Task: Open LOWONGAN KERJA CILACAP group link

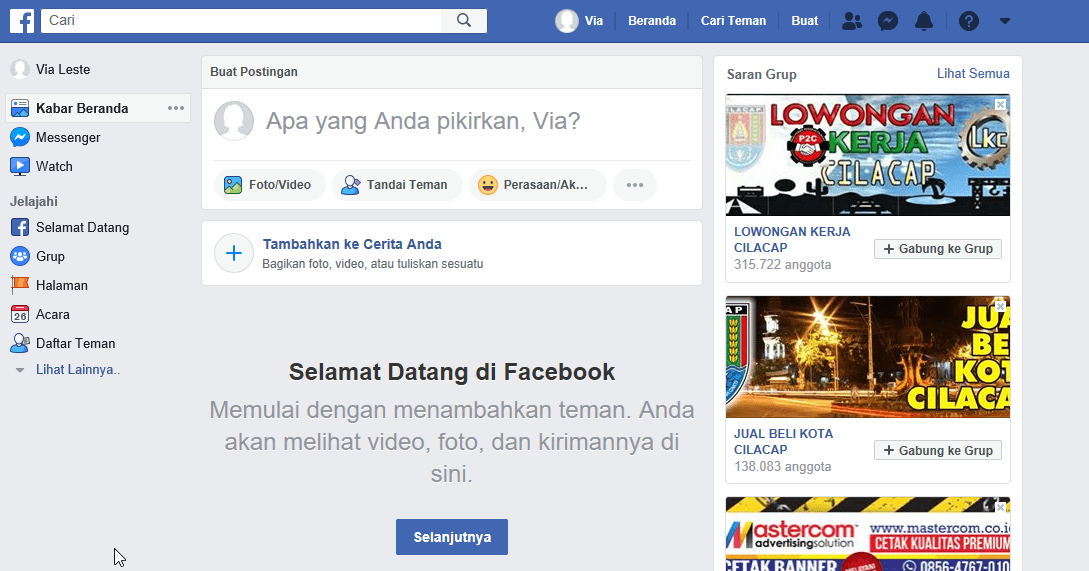Action: pos(792,240)
